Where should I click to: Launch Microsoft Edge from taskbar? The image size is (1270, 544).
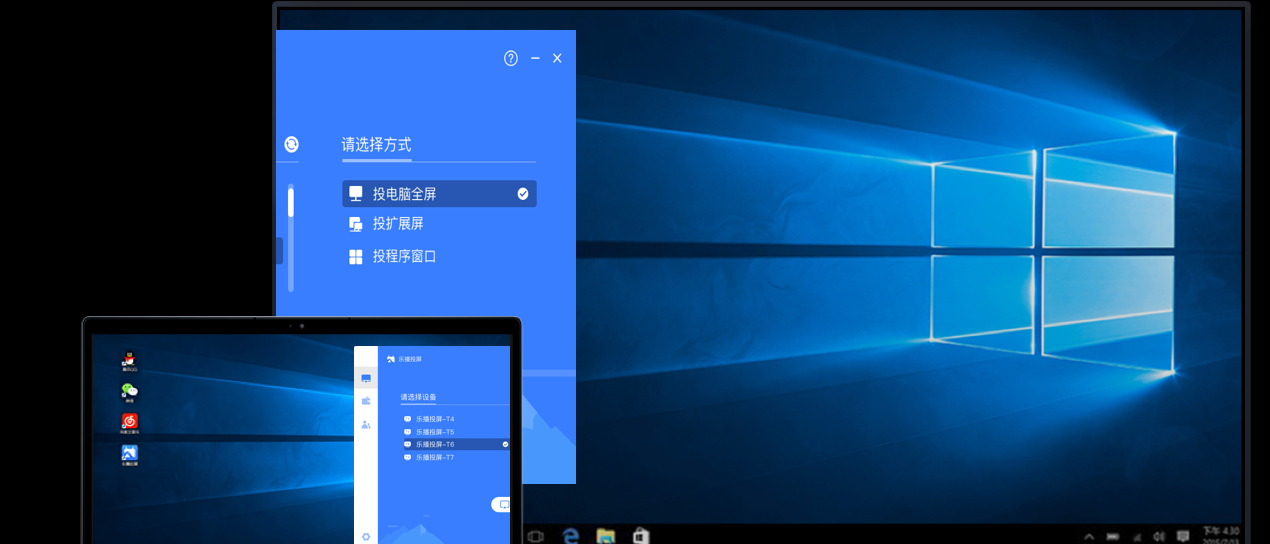point(571,537)
